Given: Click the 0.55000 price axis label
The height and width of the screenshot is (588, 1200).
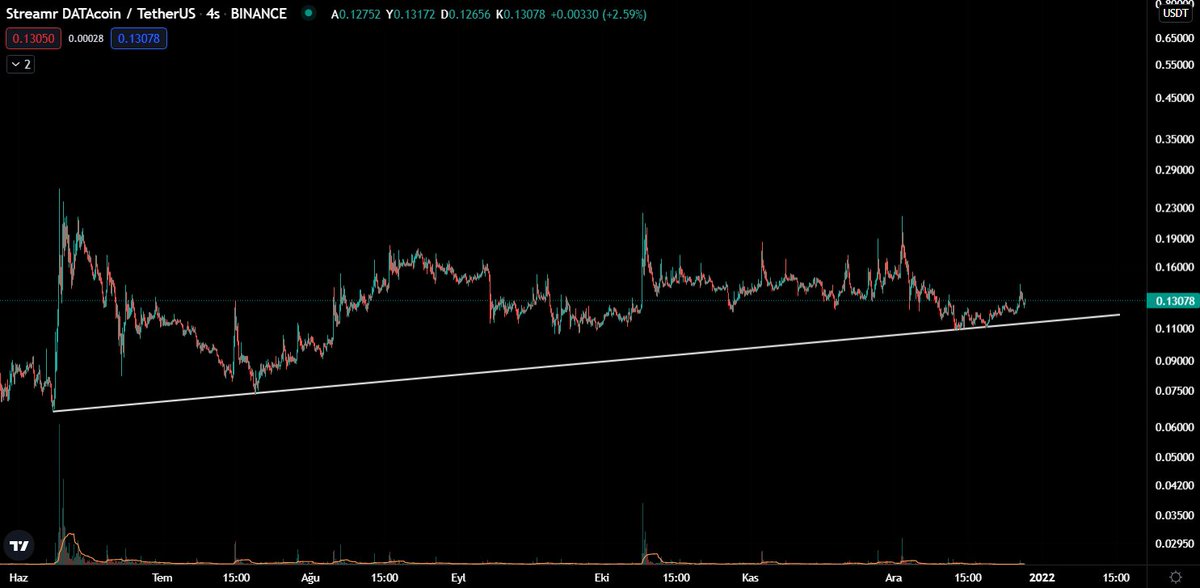Looking at the screenshot, I should pyautogui.click(x=1174, y=65).
